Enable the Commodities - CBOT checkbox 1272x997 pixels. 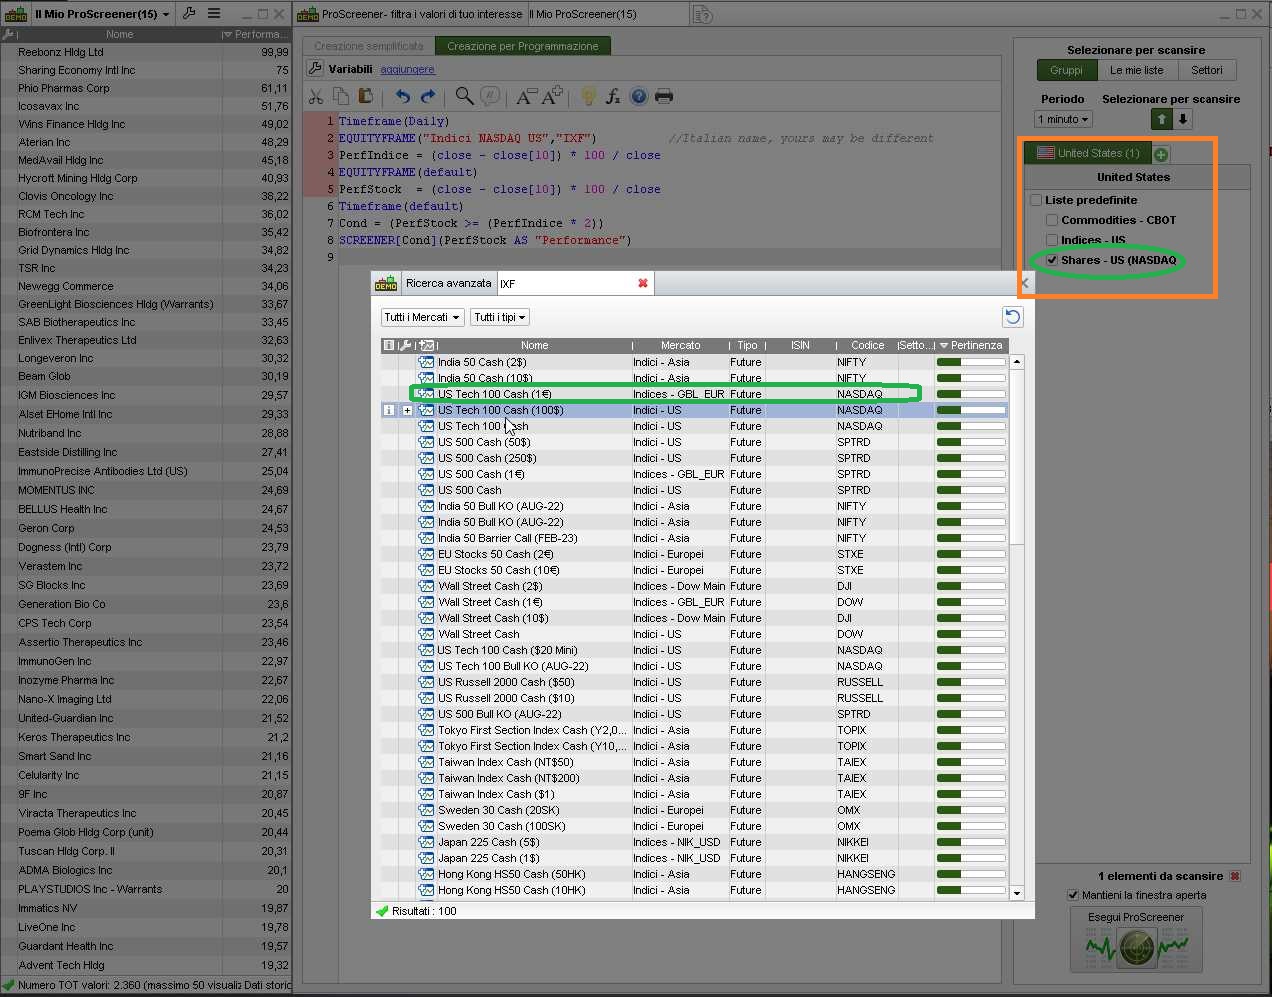tap(1052, 220)
